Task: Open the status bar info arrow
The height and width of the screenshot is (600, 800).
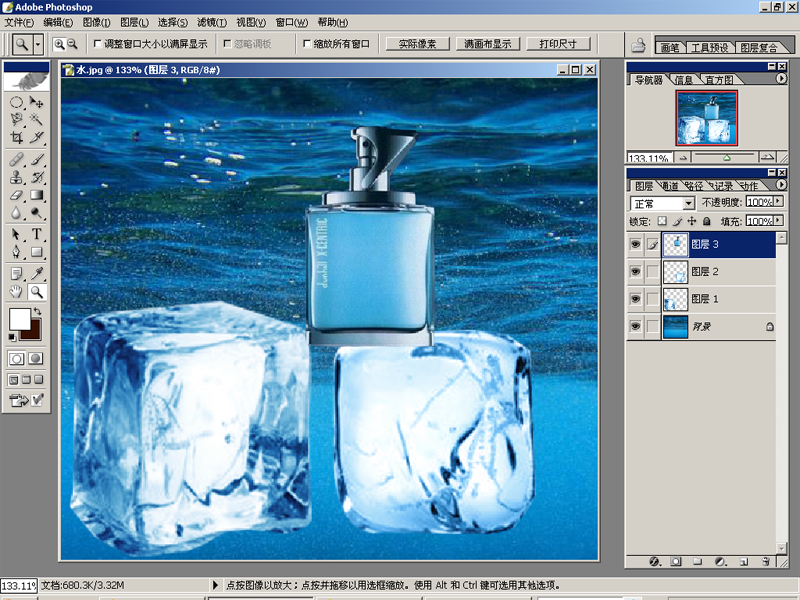Action: (x=215, y=585)
